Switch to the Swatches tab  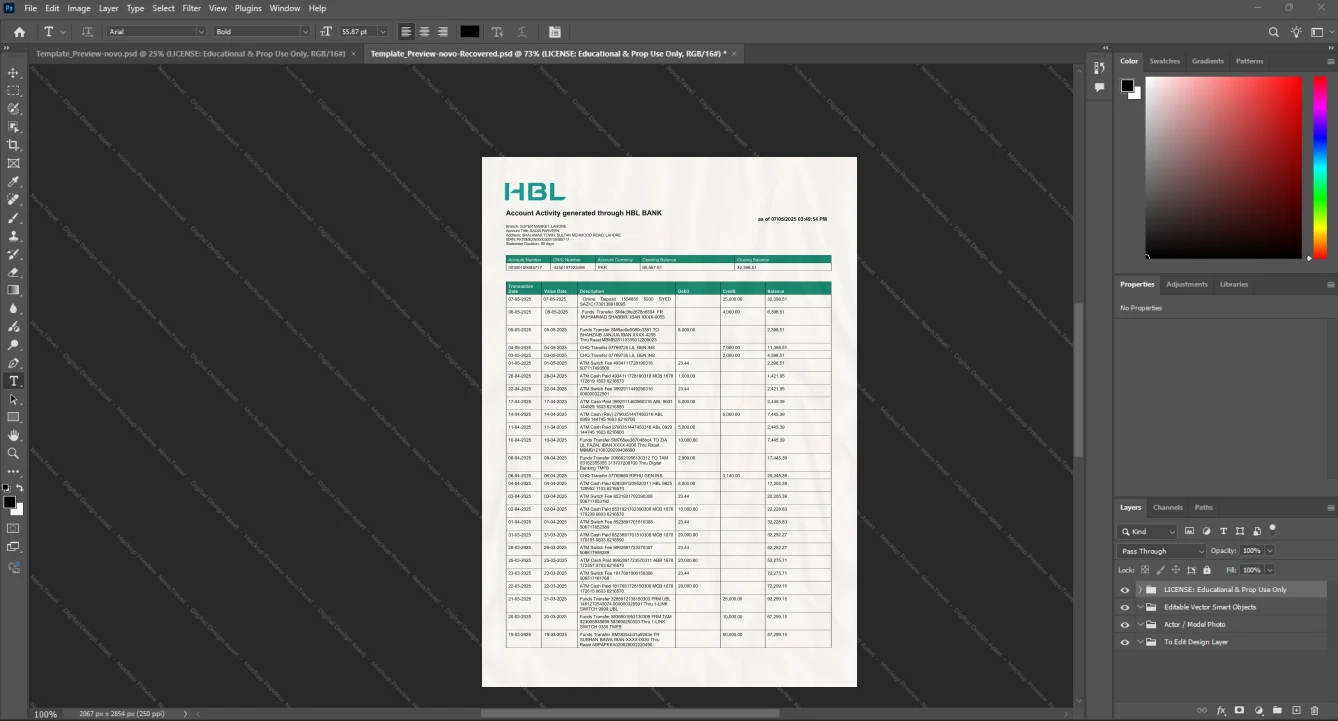pos(1165,61)
